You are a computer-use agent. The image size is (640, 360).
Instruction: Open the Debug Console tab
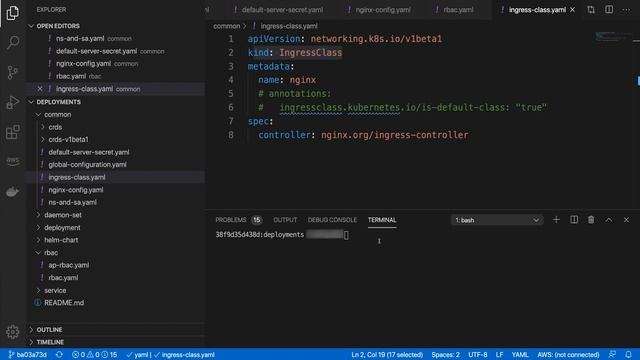click(x=332, y=220)
